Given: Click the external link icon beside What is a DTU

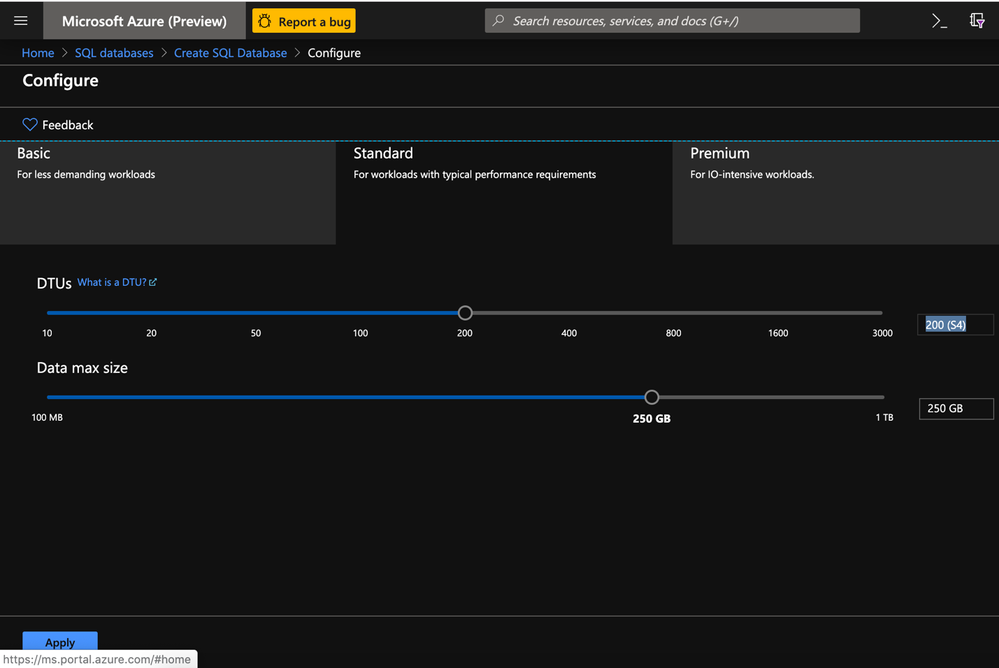Looking at the screenshot, I should coord(153,282).
